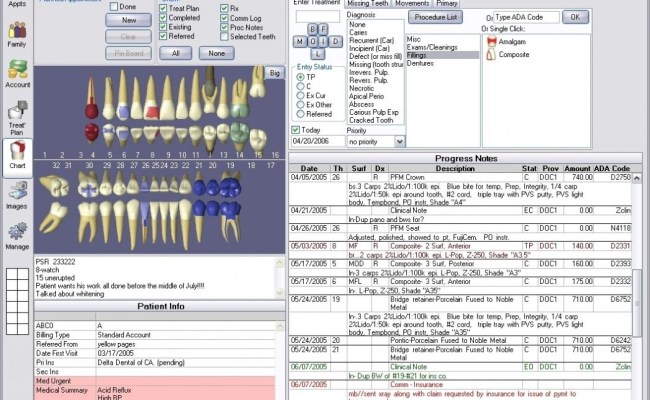Click the PFM Seat progress note row
The image size is (650, 400).
(x=460, y=228)
